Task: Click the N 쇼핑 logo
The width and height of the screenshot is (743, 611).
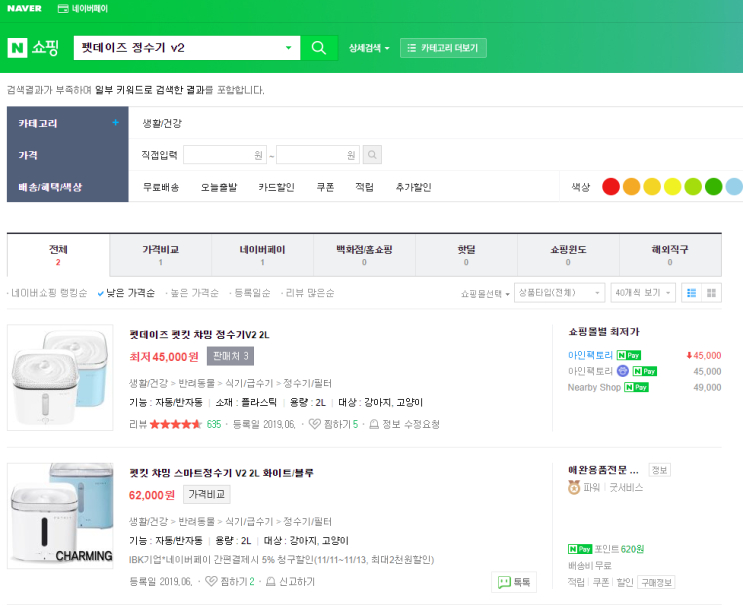Action: (x=33, y=48)
